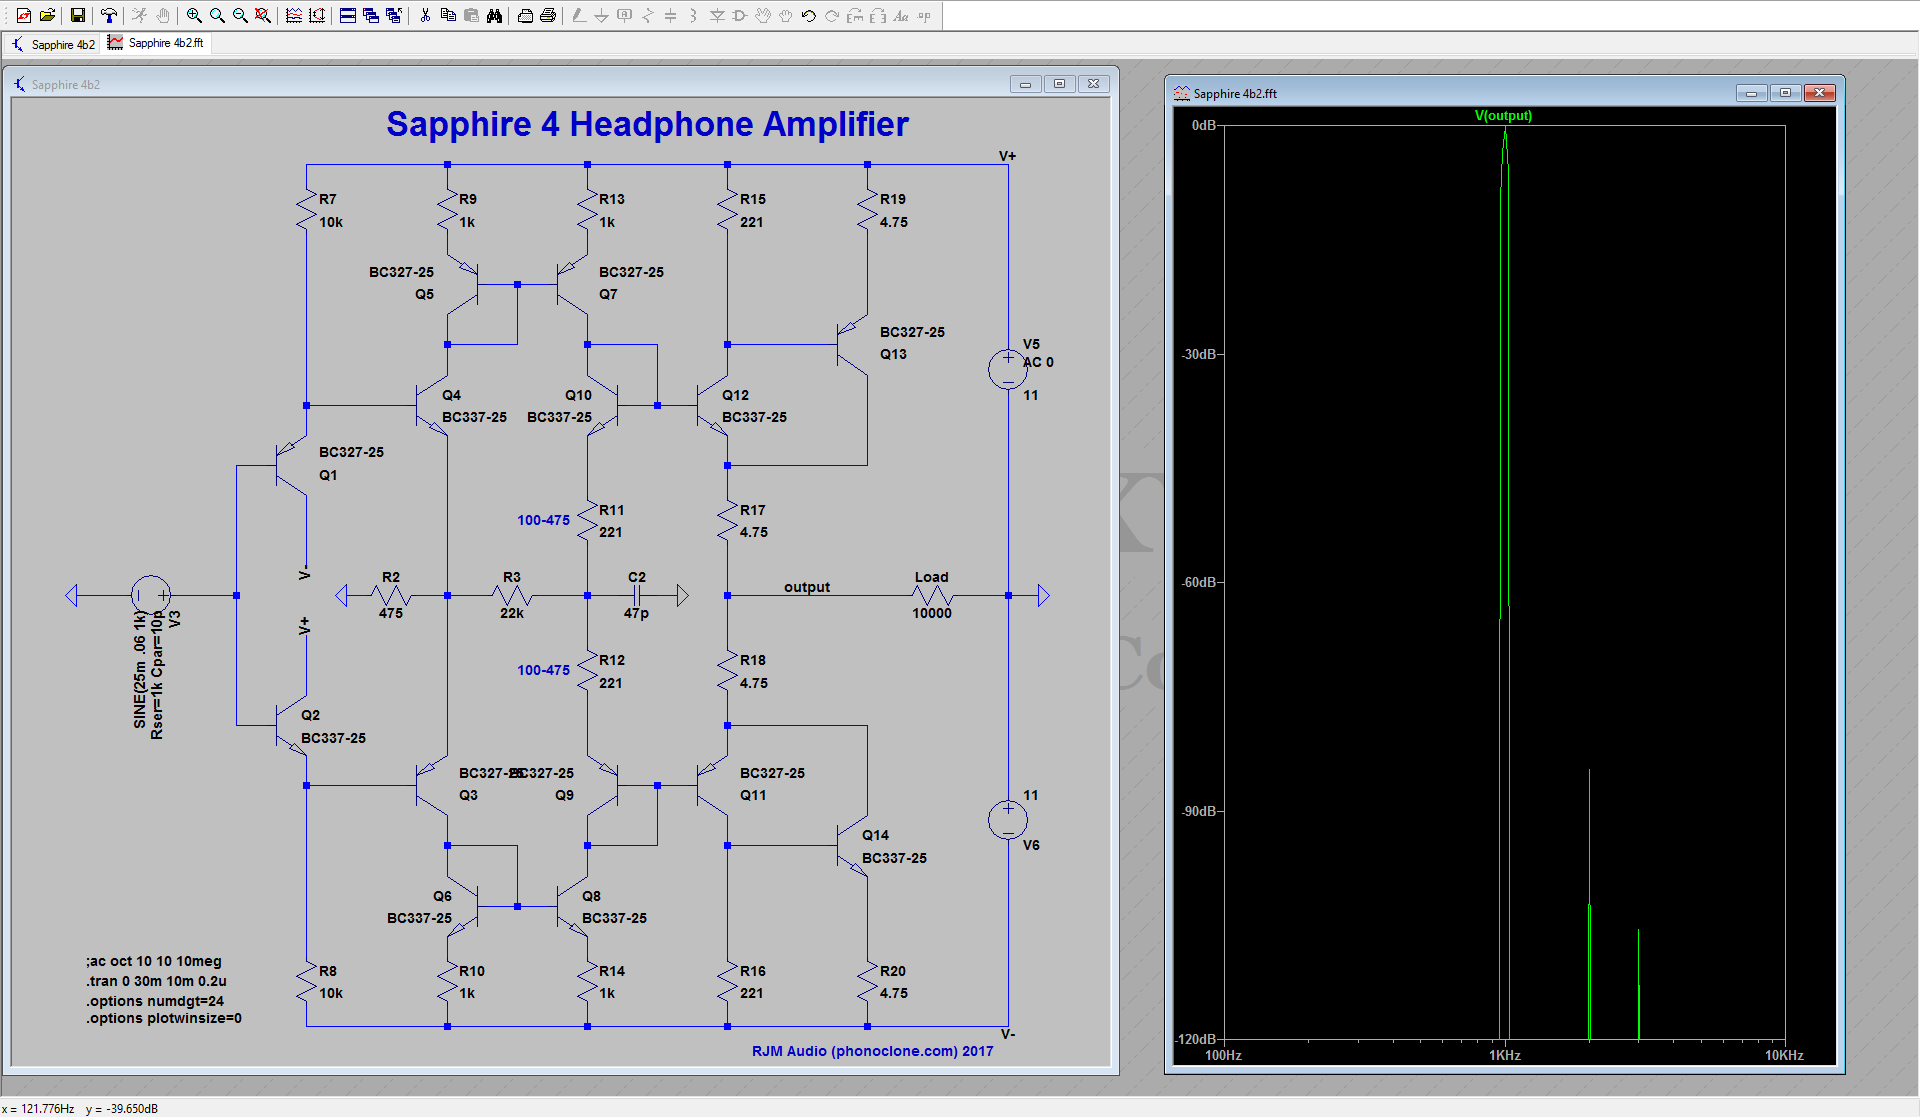Maximize the Sapphire 4b2 schematic window

pyautogui.click(x=1059, y=84)
